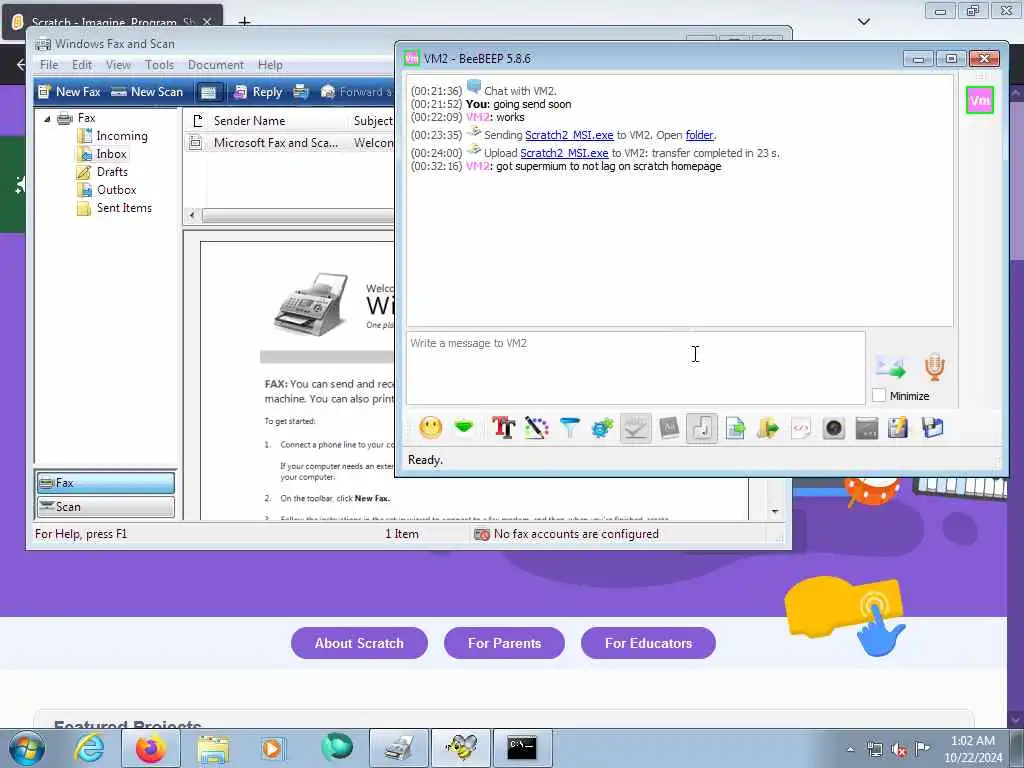The width and height of the screenshot is (1024, 768).
Task: Click the New Fax toolbar button
Action: pyautogui.click(x=69, y=92)
